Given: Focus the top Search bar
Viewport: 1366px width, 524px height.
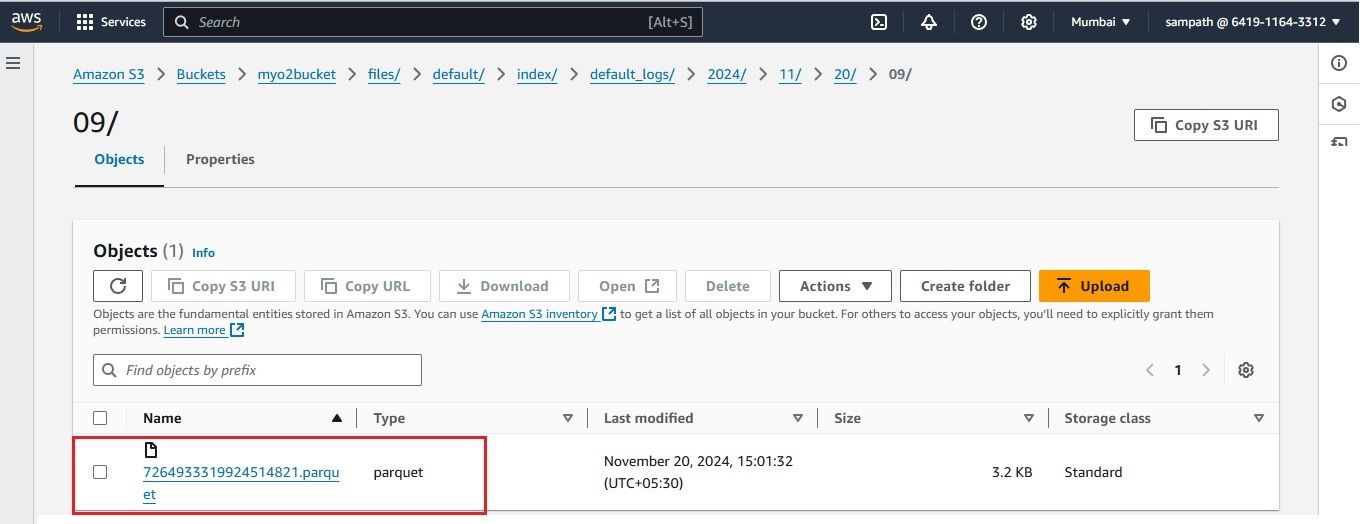Looking at the screenshot, I should coord(433,22).
